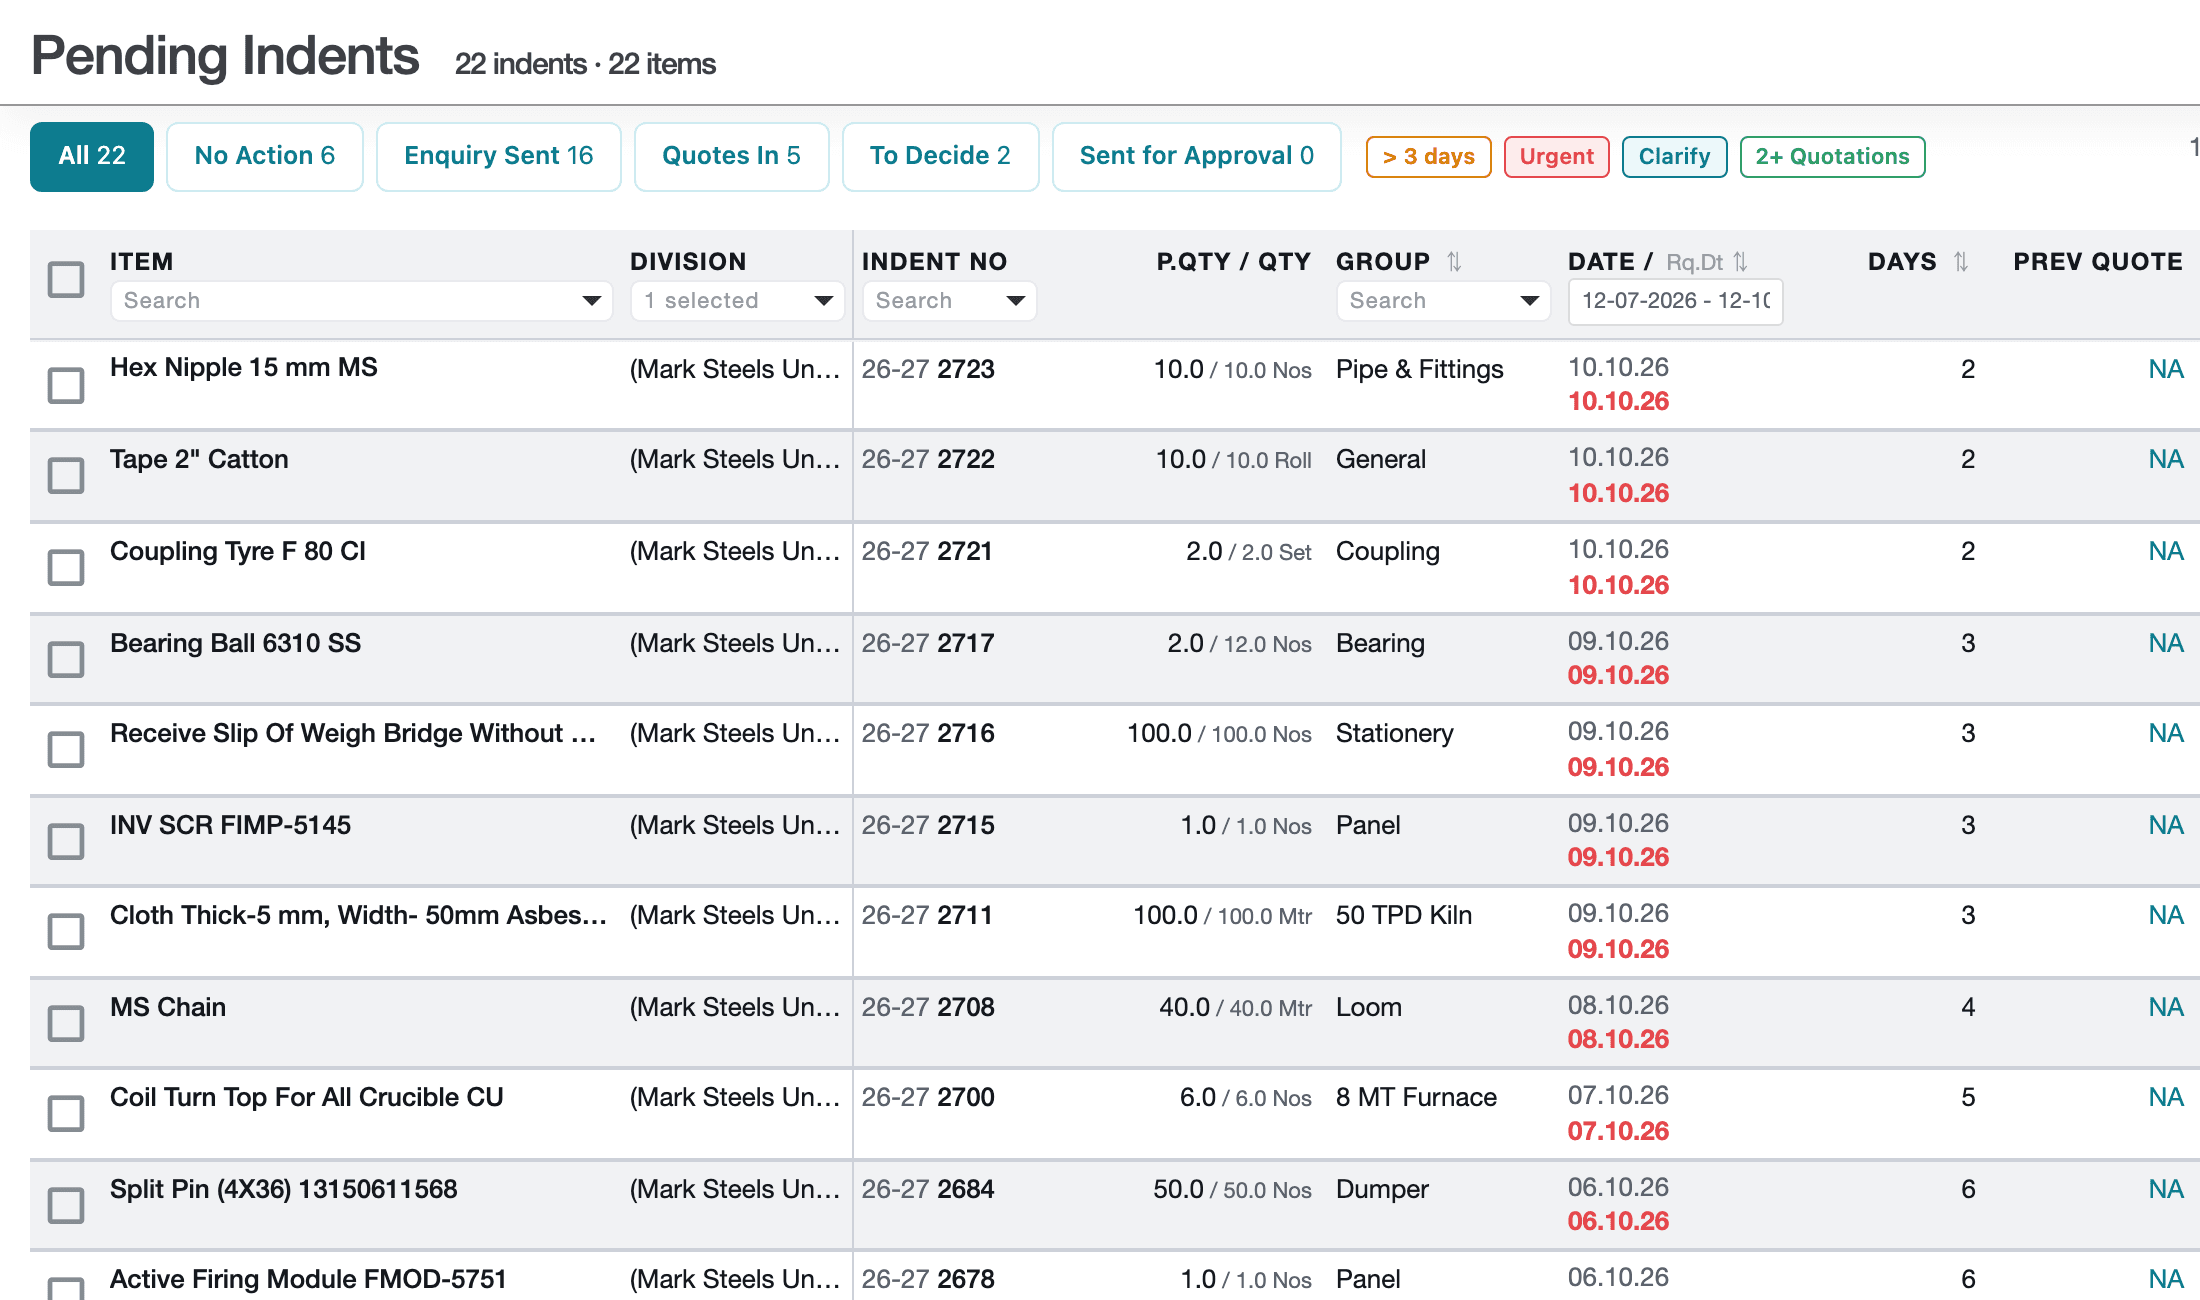Click NA prev quote for Split Pin
Screen dimensions: 2200x1300
click(2166, 1189)
